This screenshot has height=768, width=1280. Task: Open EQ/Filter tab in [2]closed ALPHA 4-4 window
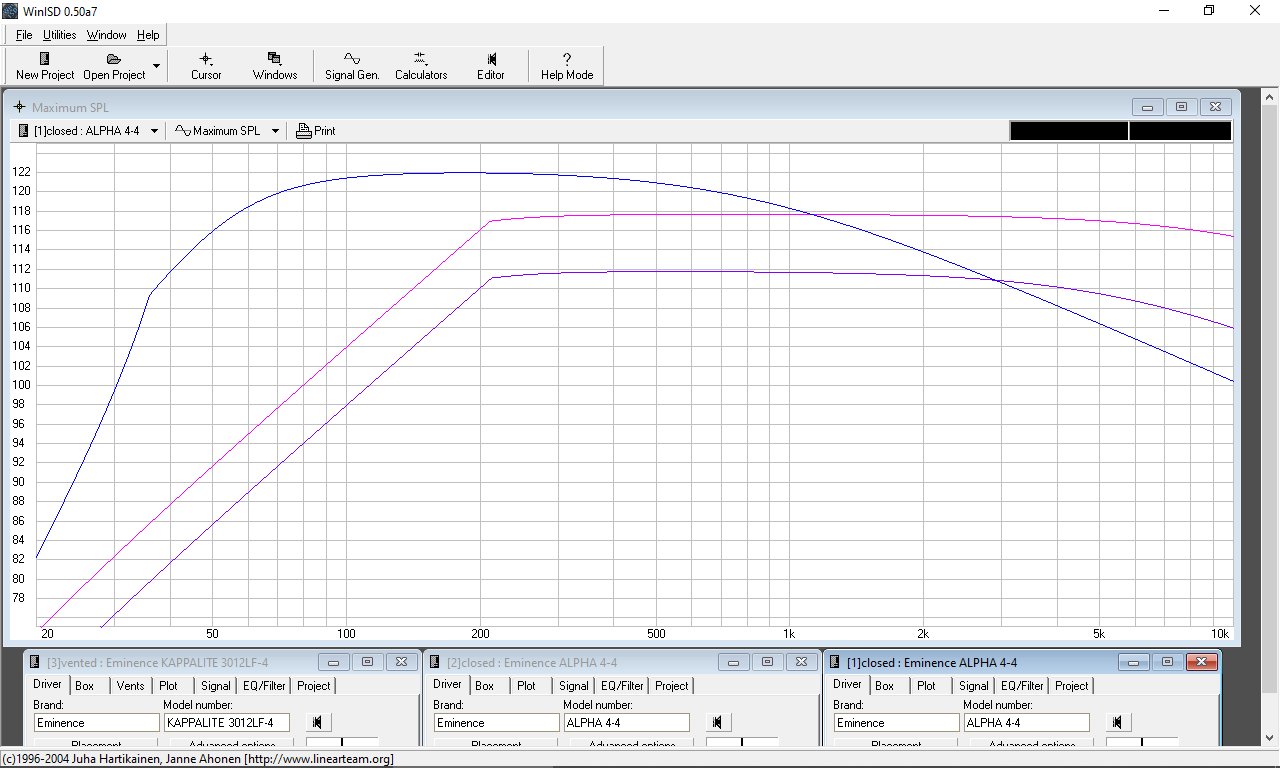pyautogui.click(x=623, y=686)
